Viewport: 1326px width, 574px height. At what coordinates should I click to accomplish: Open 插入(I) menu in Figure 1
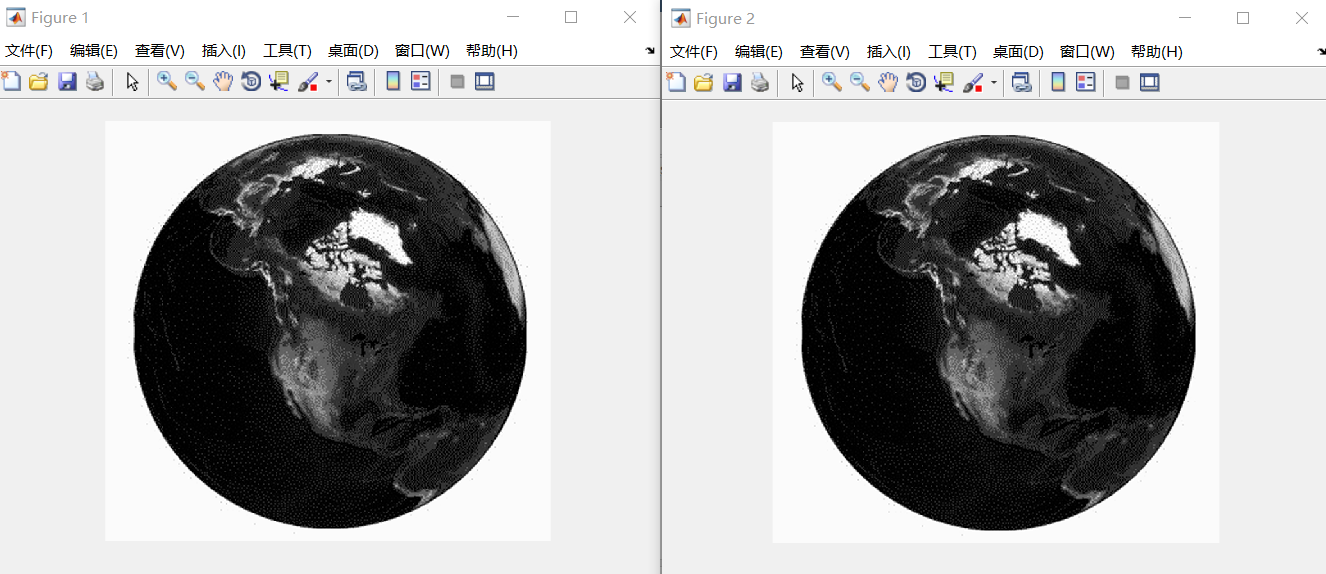pyautogui.click(x=224, y=51)
